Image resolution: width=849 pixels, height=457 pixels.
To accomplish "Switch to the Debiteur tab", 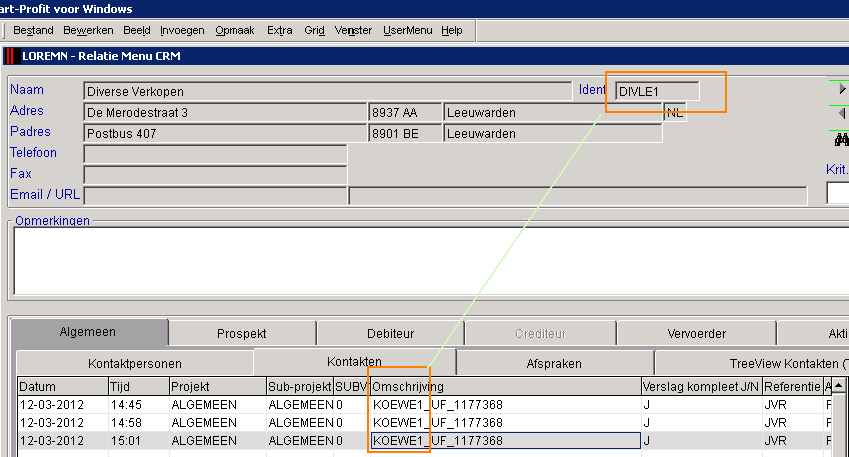I will coord(390,334).
